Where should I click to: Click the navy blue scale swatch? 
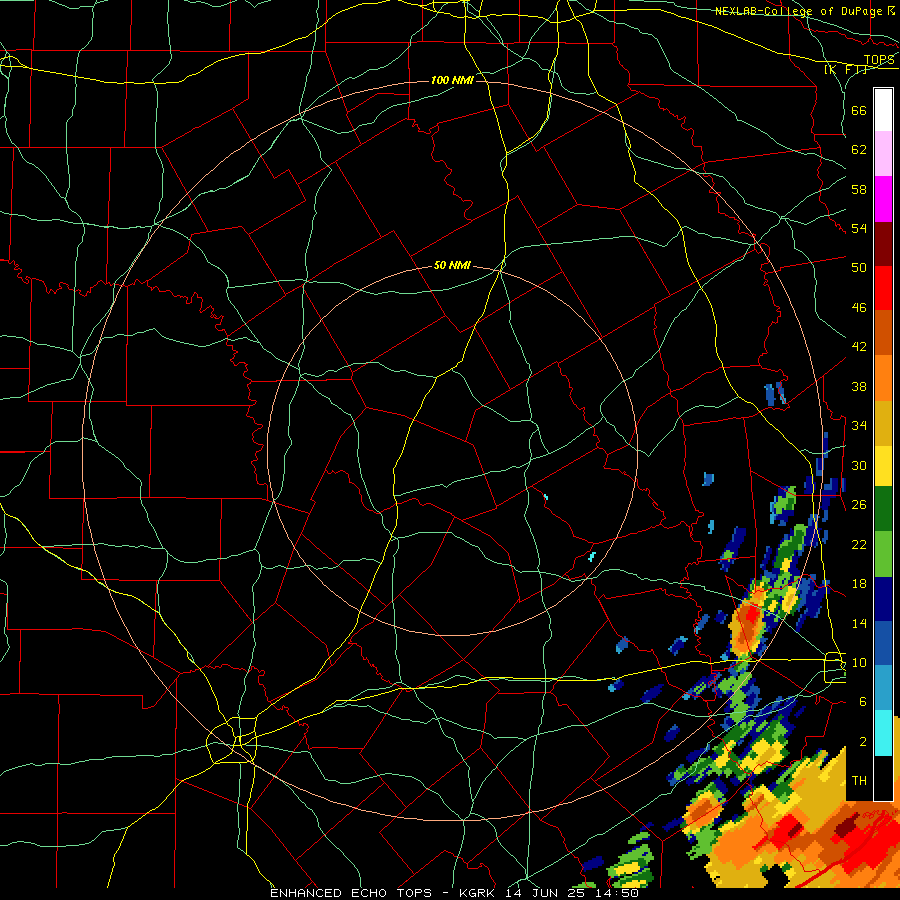pos(883,599)
